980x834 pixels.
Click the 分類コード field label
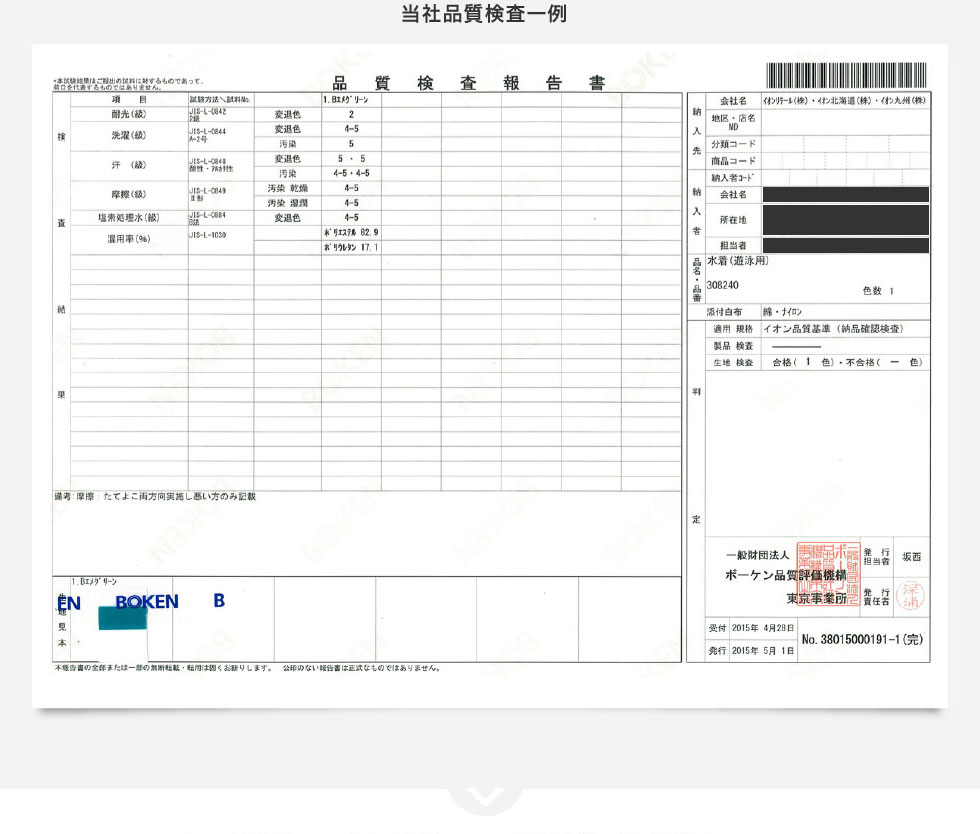point(733,144)
